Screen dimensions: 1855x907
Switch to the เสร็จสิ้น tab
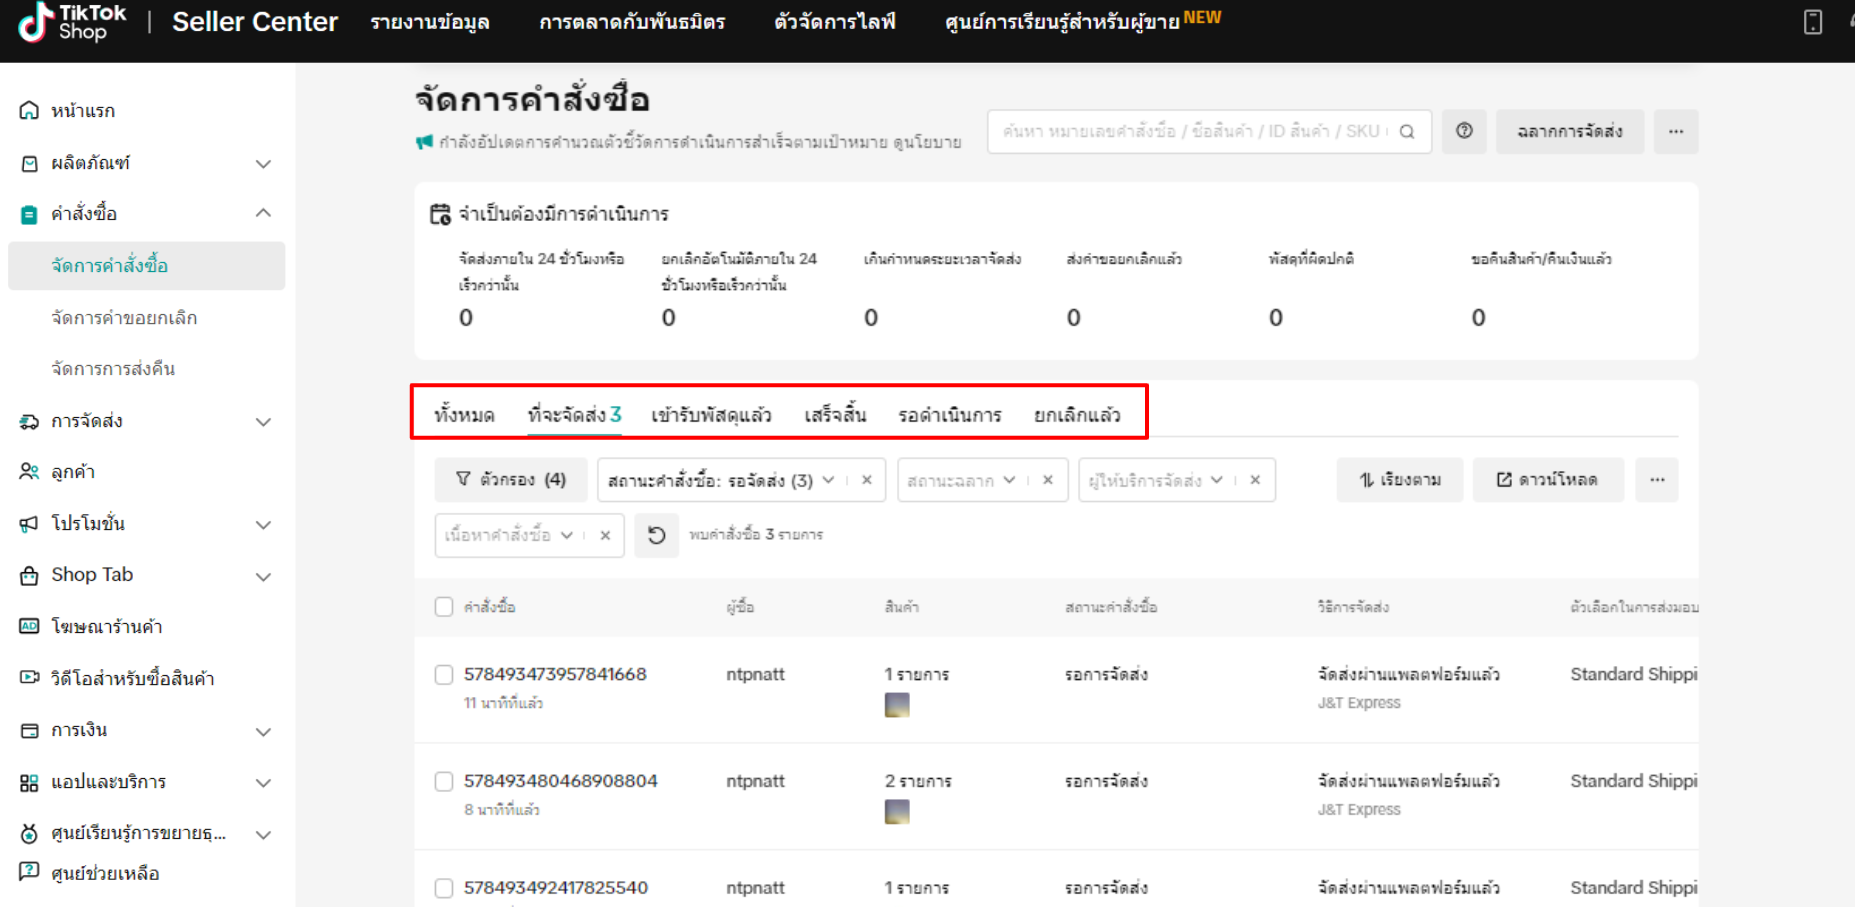coord(836,413)
